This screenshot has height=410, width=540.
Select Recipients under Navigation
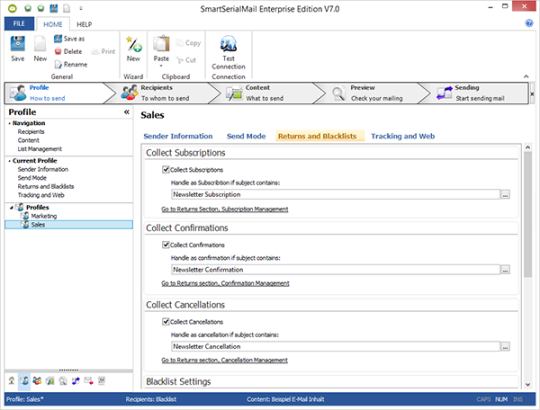[31, 132]
